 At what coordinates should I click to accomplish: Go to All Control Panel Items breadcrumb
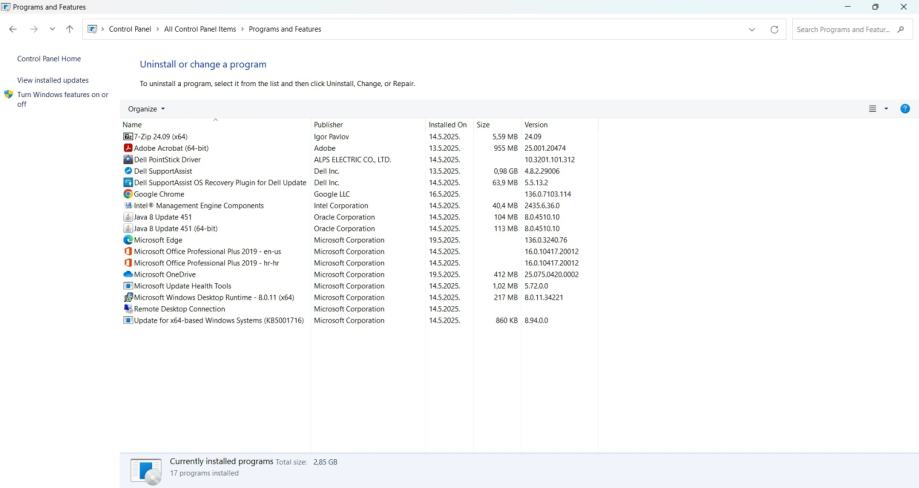tap(200, 29)
